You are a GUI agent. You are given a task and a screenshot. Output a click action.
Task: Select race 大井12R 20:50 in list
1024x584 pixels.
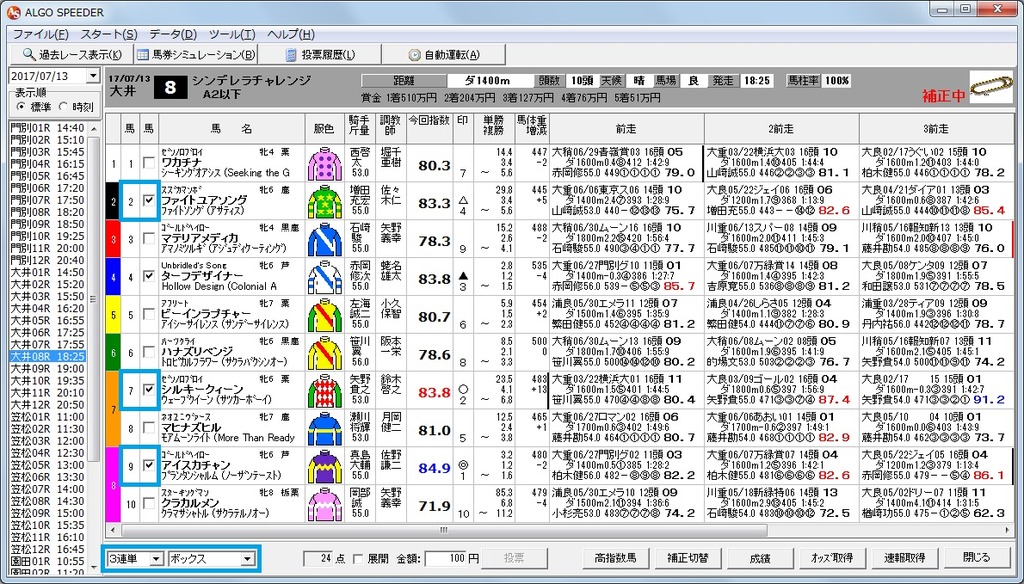(48, 405)
